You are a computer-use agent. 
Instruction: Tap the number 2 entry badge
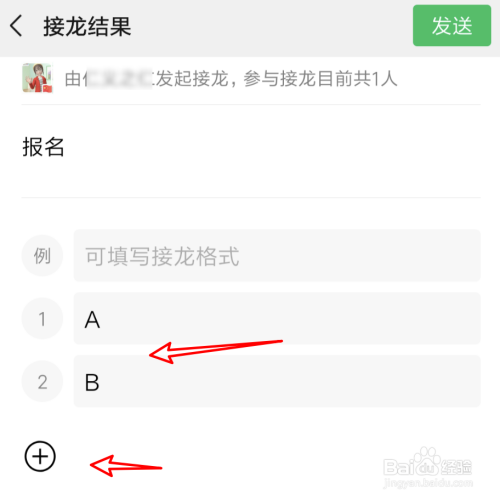tap(42, 381)
